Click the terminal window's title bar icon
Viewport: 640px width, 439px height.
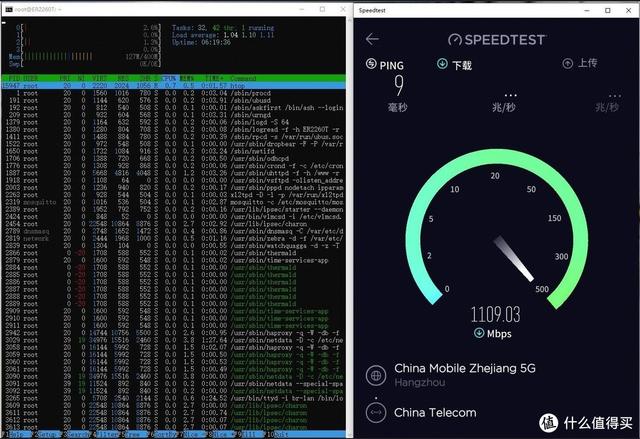click(x=9, y=9)
